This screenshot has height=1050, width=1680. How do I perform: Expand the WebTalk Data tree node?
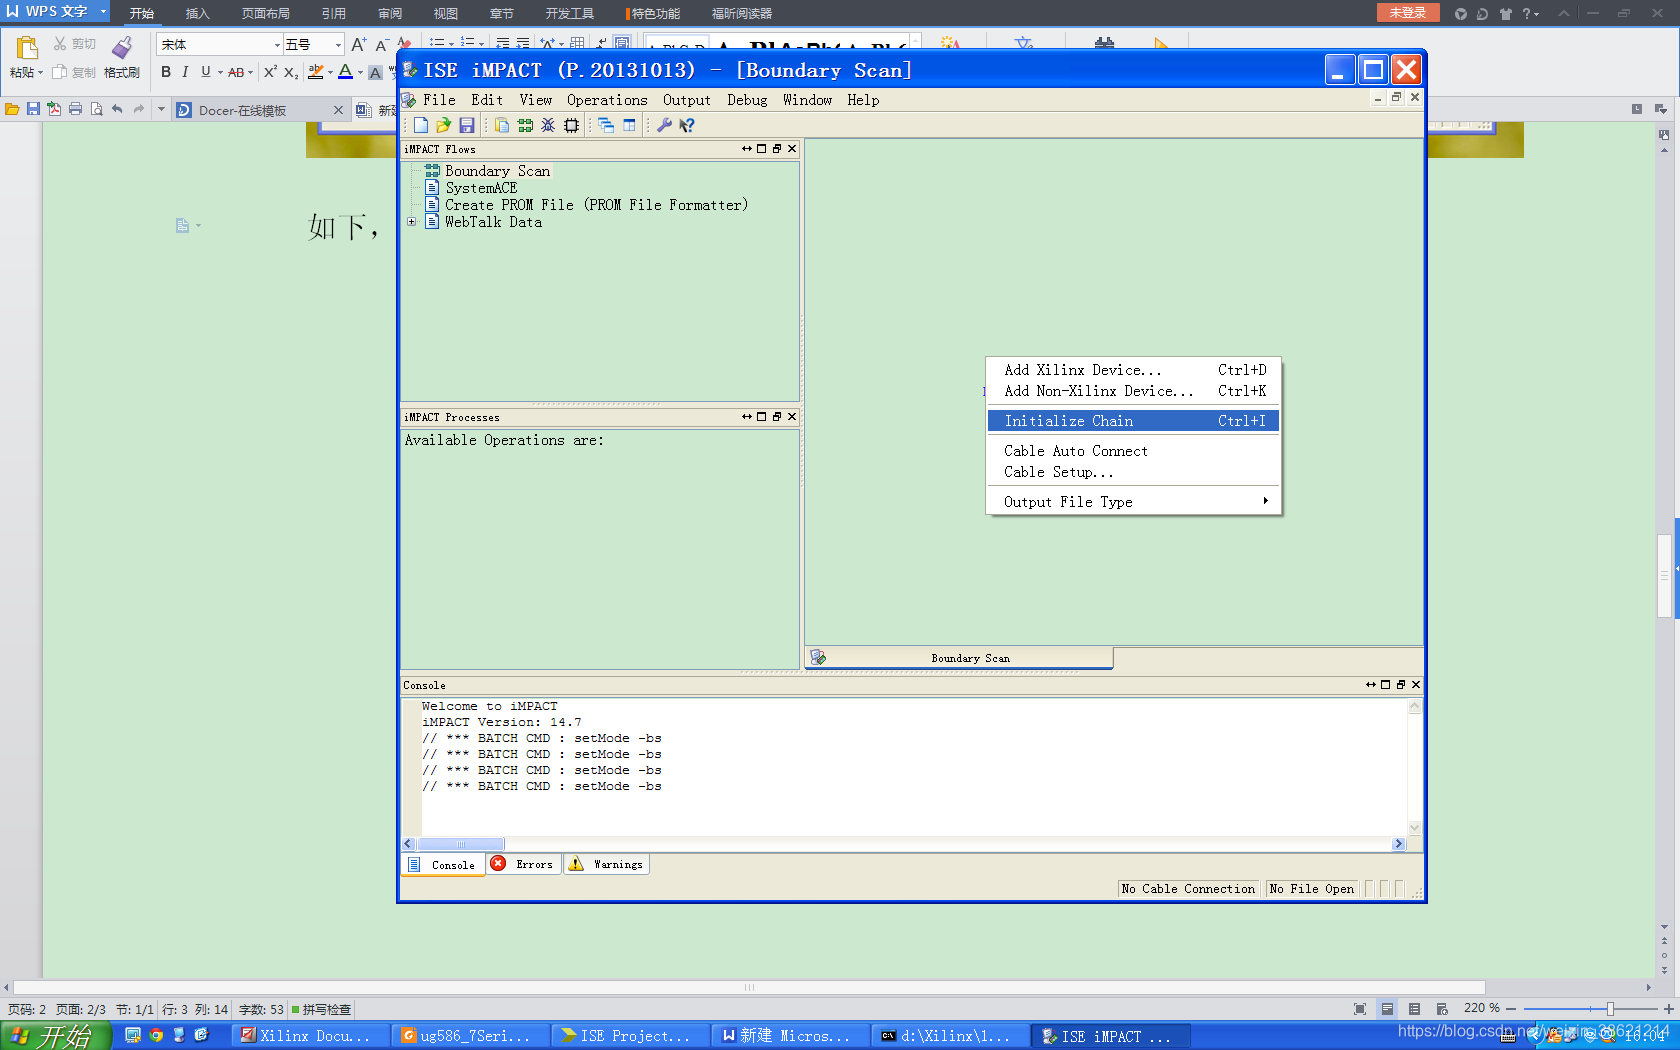411,222
